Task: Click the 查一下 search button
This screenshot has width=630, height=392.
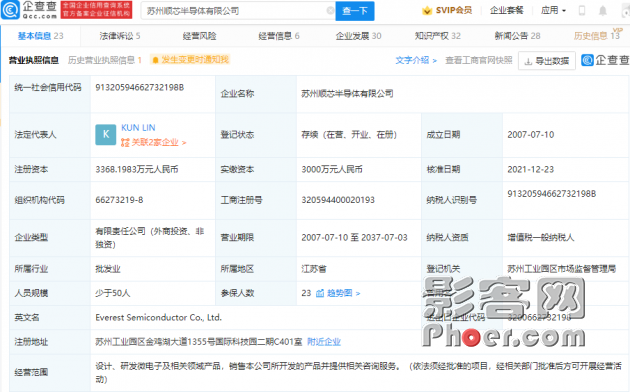Action: pyautogui.click(x=355, y=11)
